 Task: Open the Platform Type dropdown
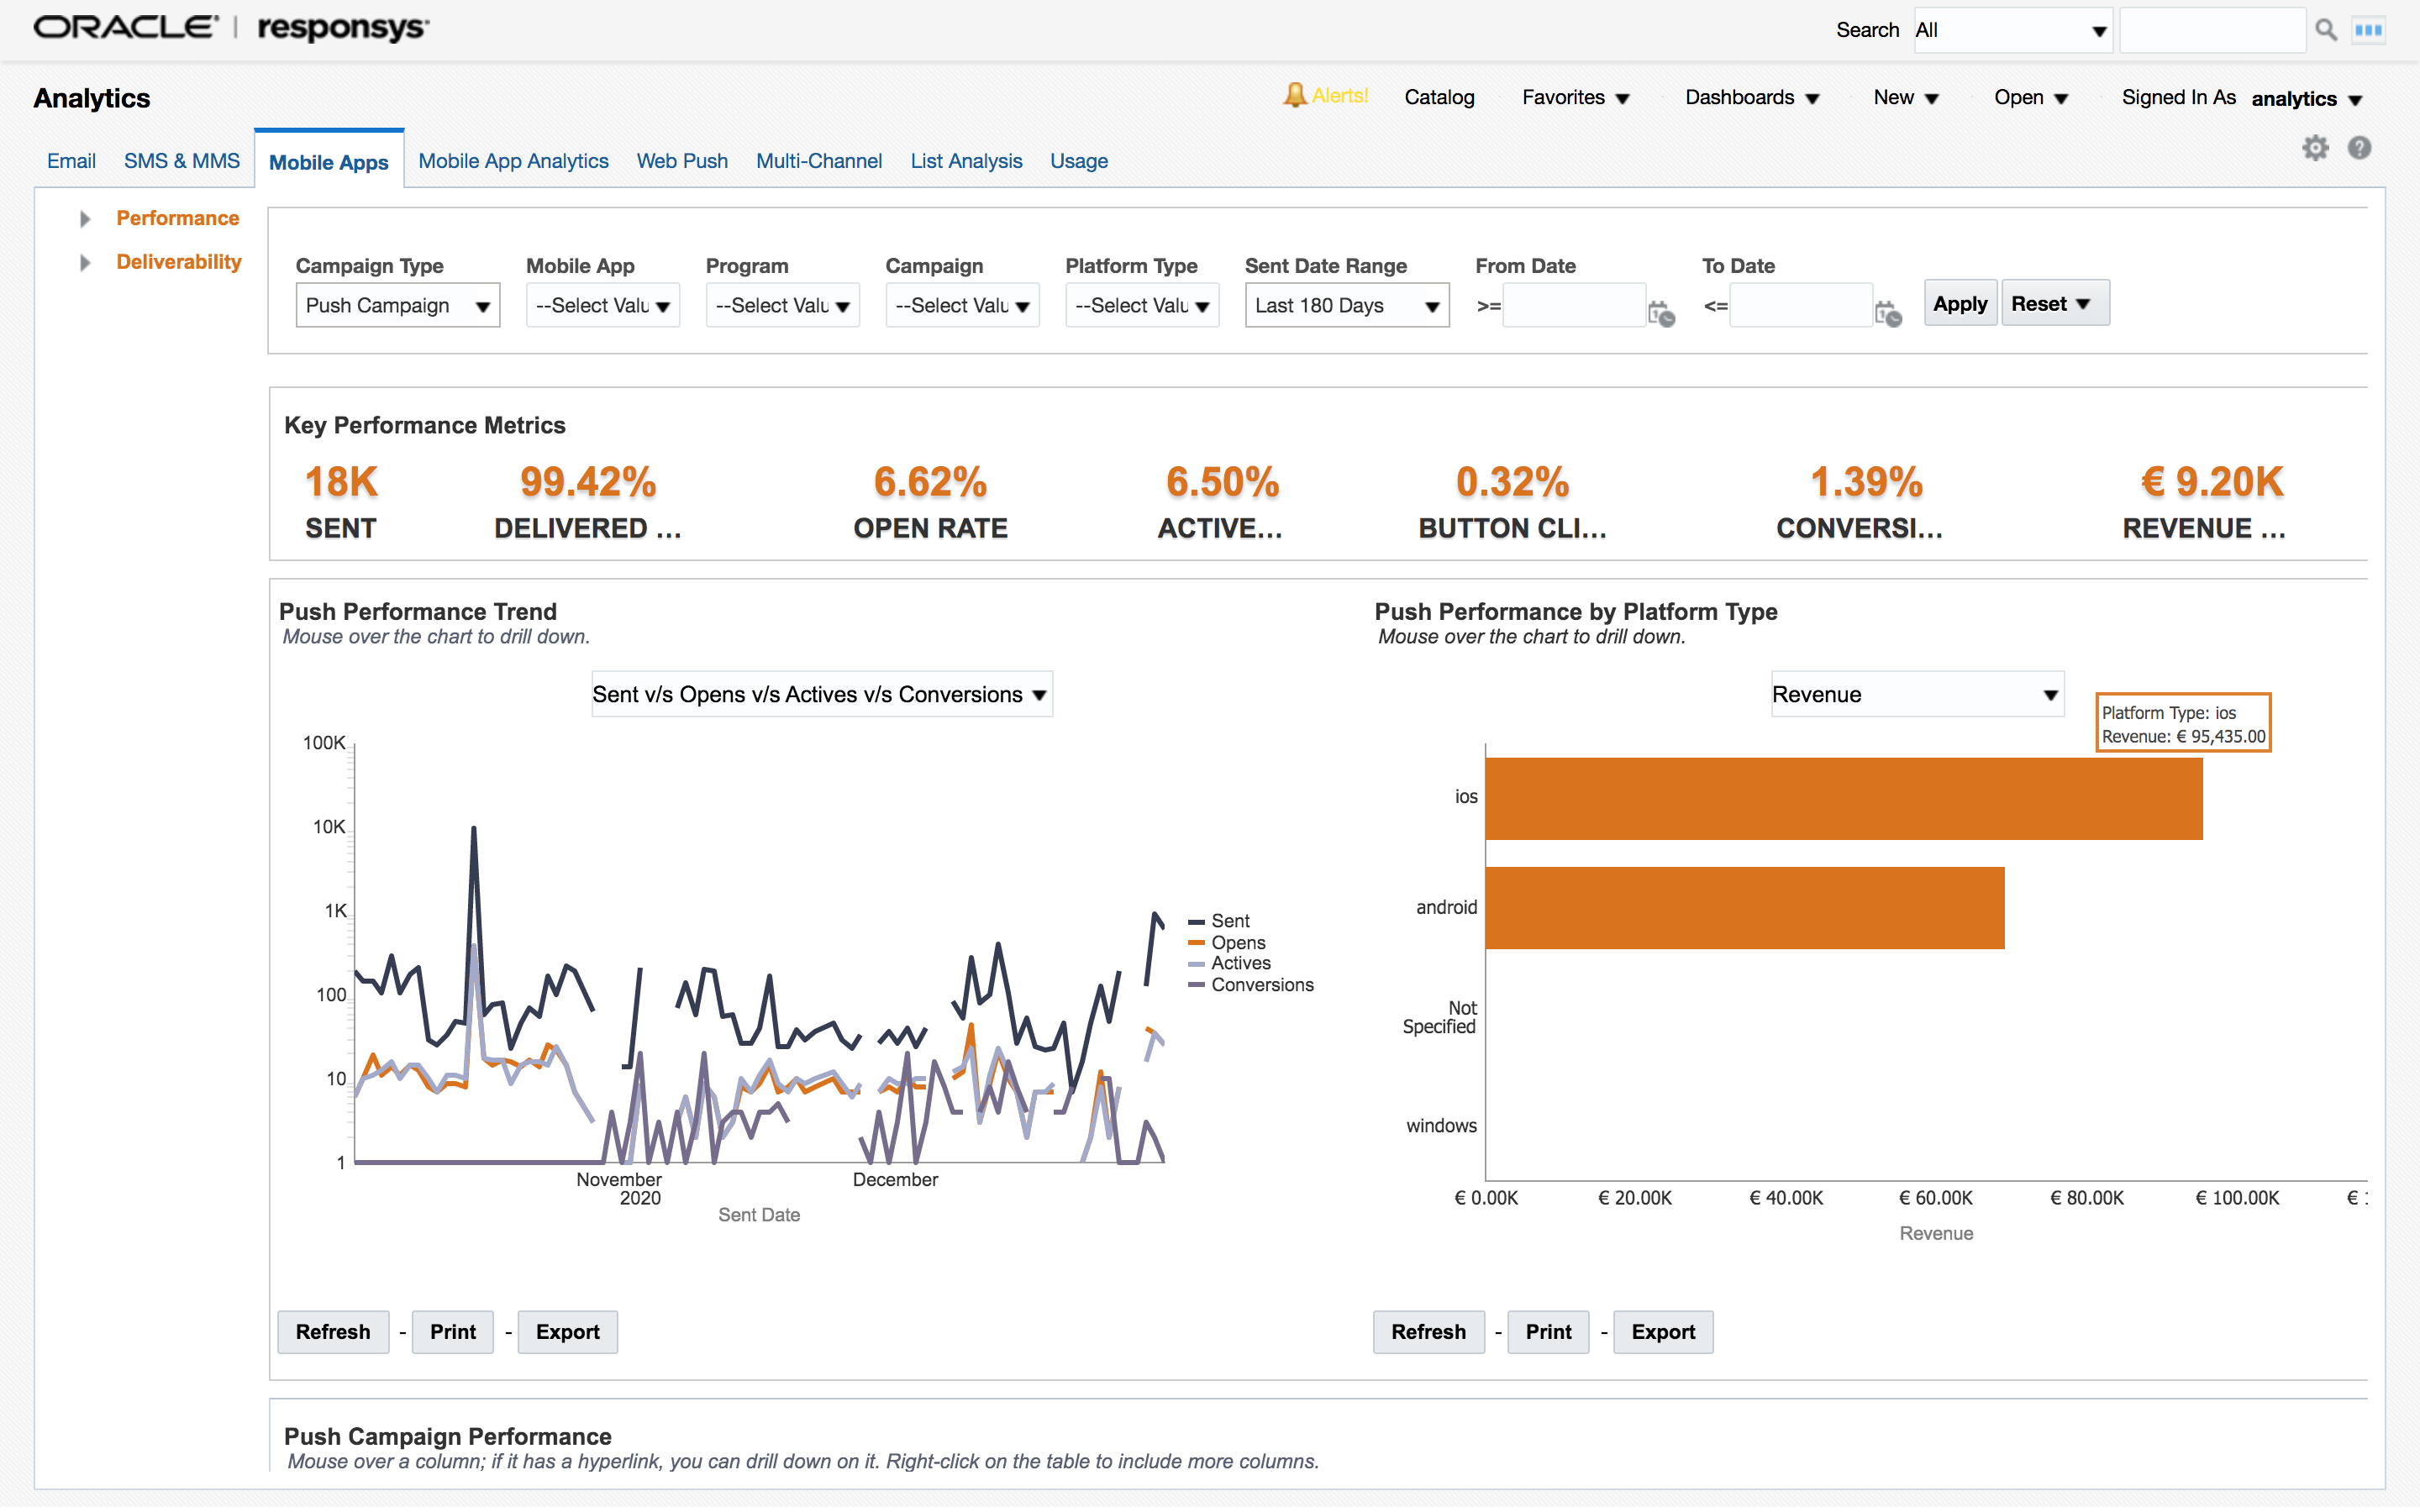[1141, 305]
